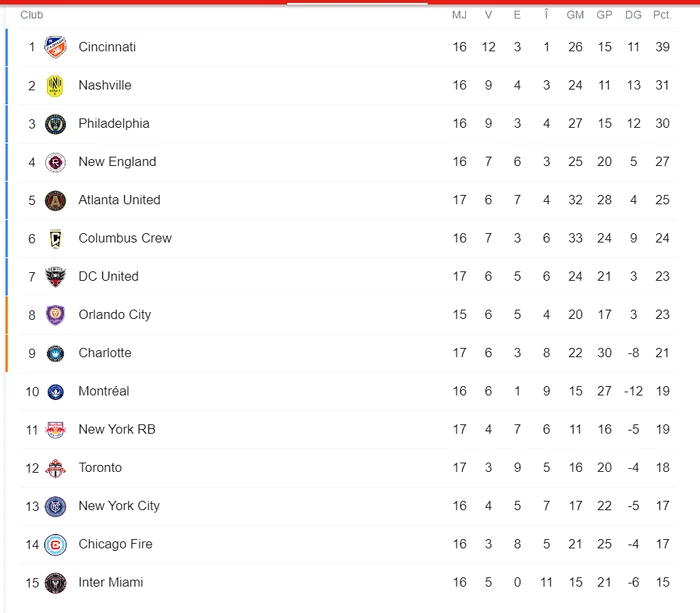Click the Columbus Crew crest
Image resolution: width=700 pixels, height=613 pixels.
(55, 239)
